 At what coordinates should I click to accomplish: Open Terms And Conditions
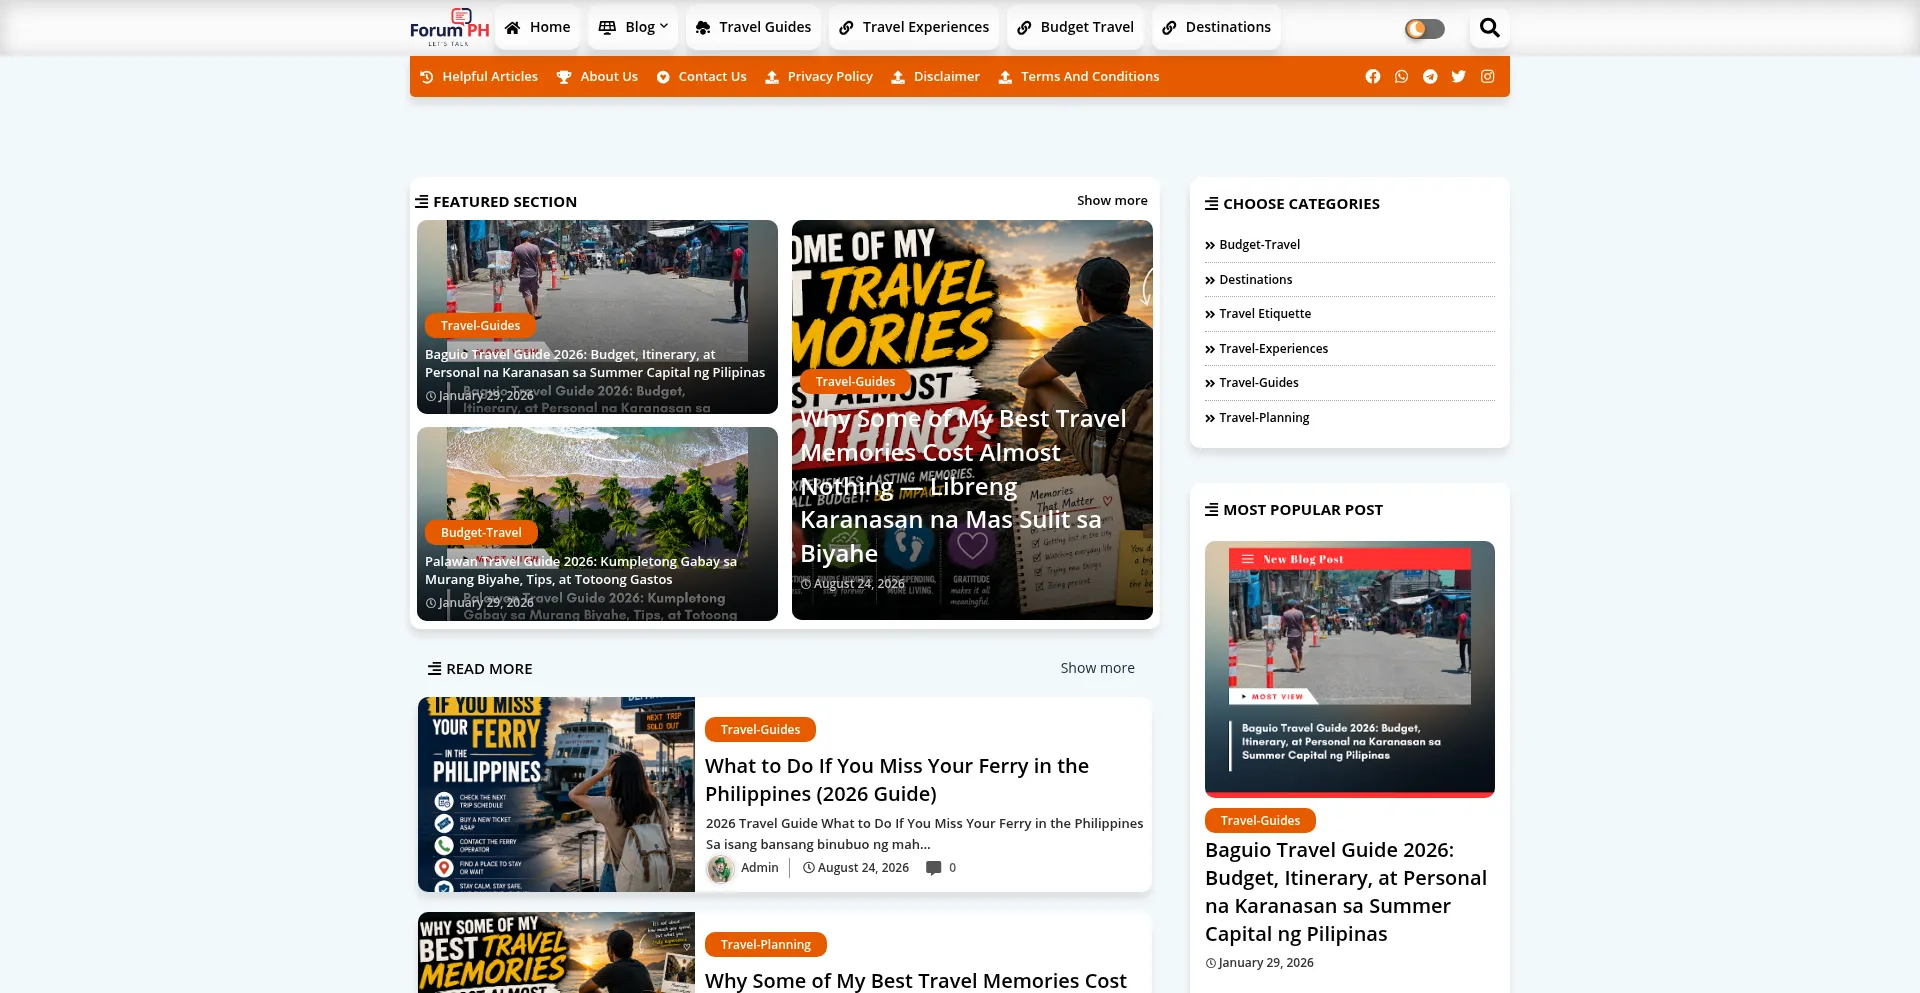tap(1079, 77)
